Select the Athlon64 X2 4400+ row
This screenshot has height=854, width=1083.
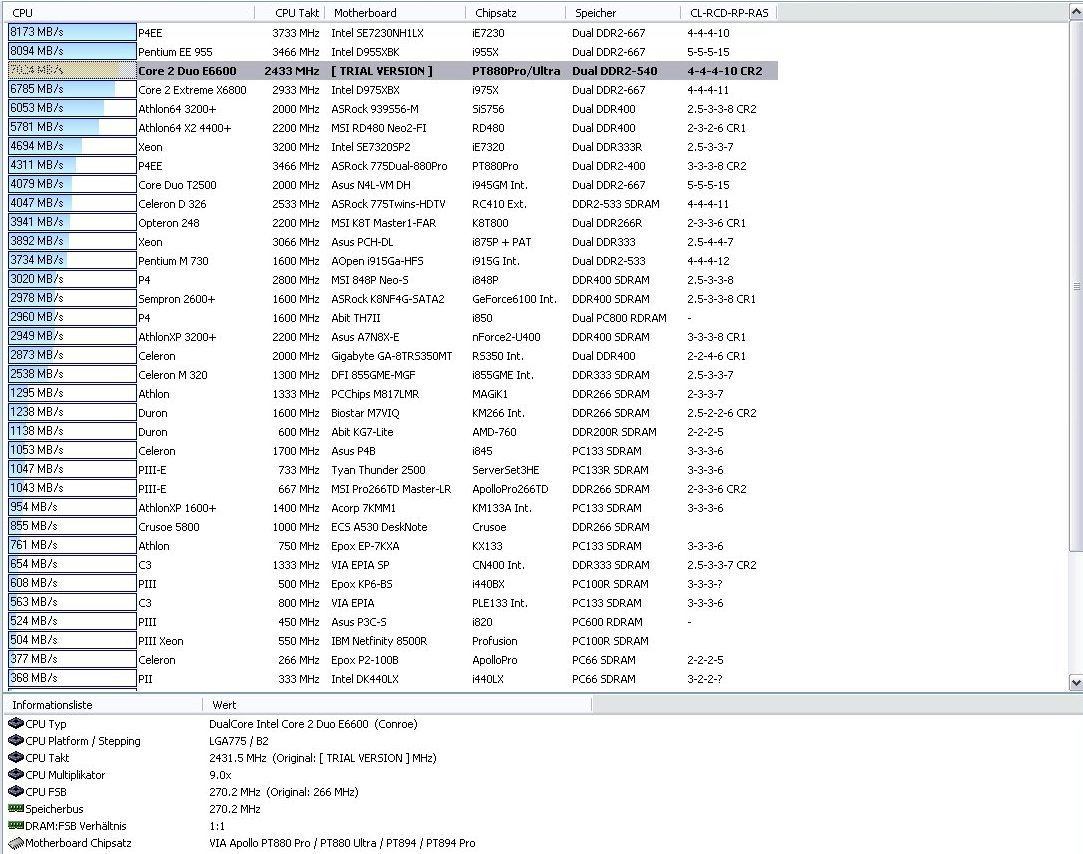click(x=392, y=128)
